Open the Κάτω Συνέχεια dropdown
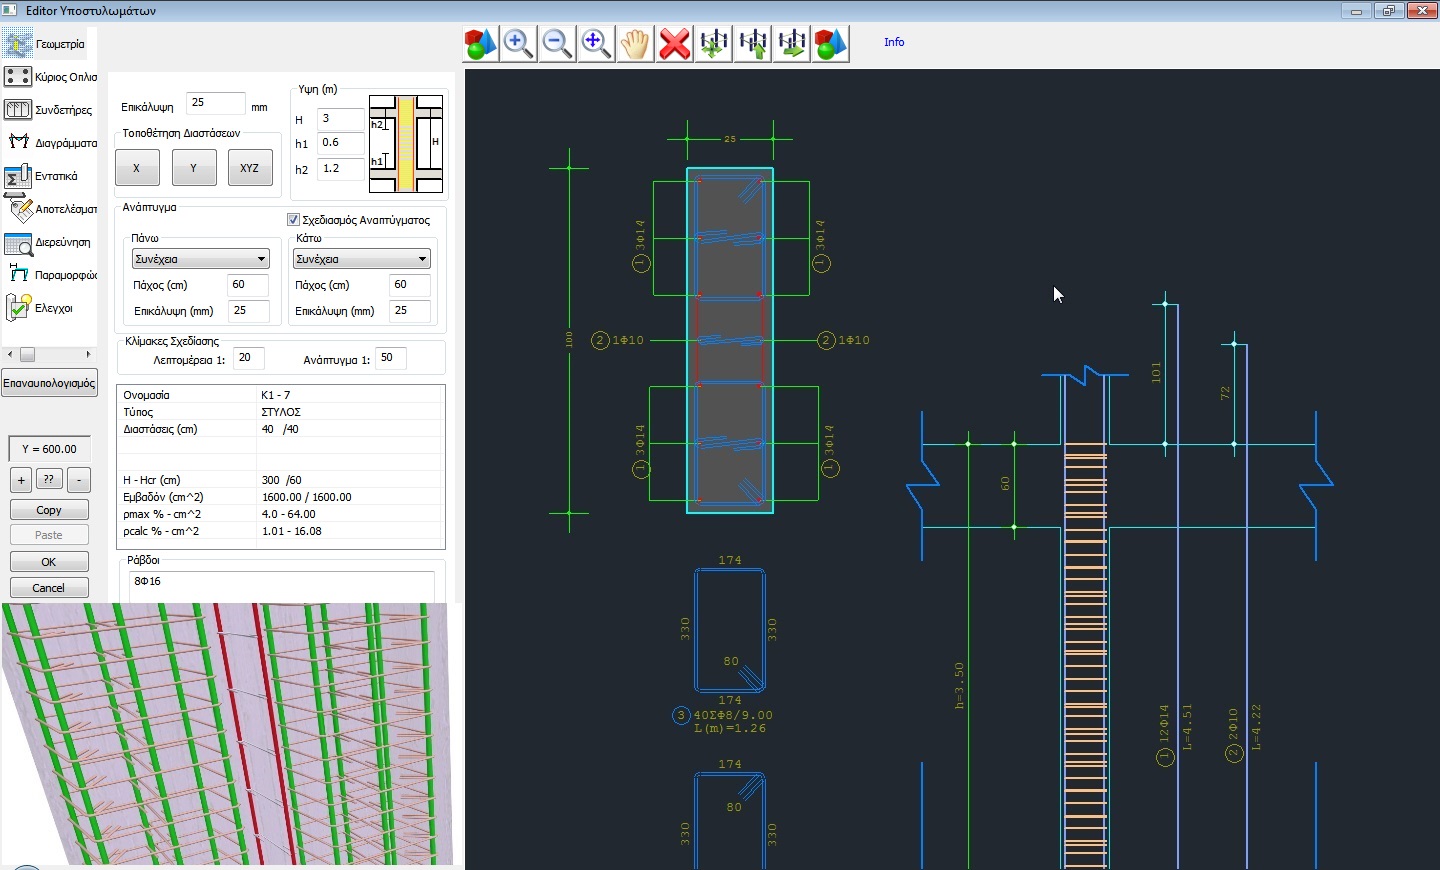This screenshot has width=1440, height=870. click(361, 259)
